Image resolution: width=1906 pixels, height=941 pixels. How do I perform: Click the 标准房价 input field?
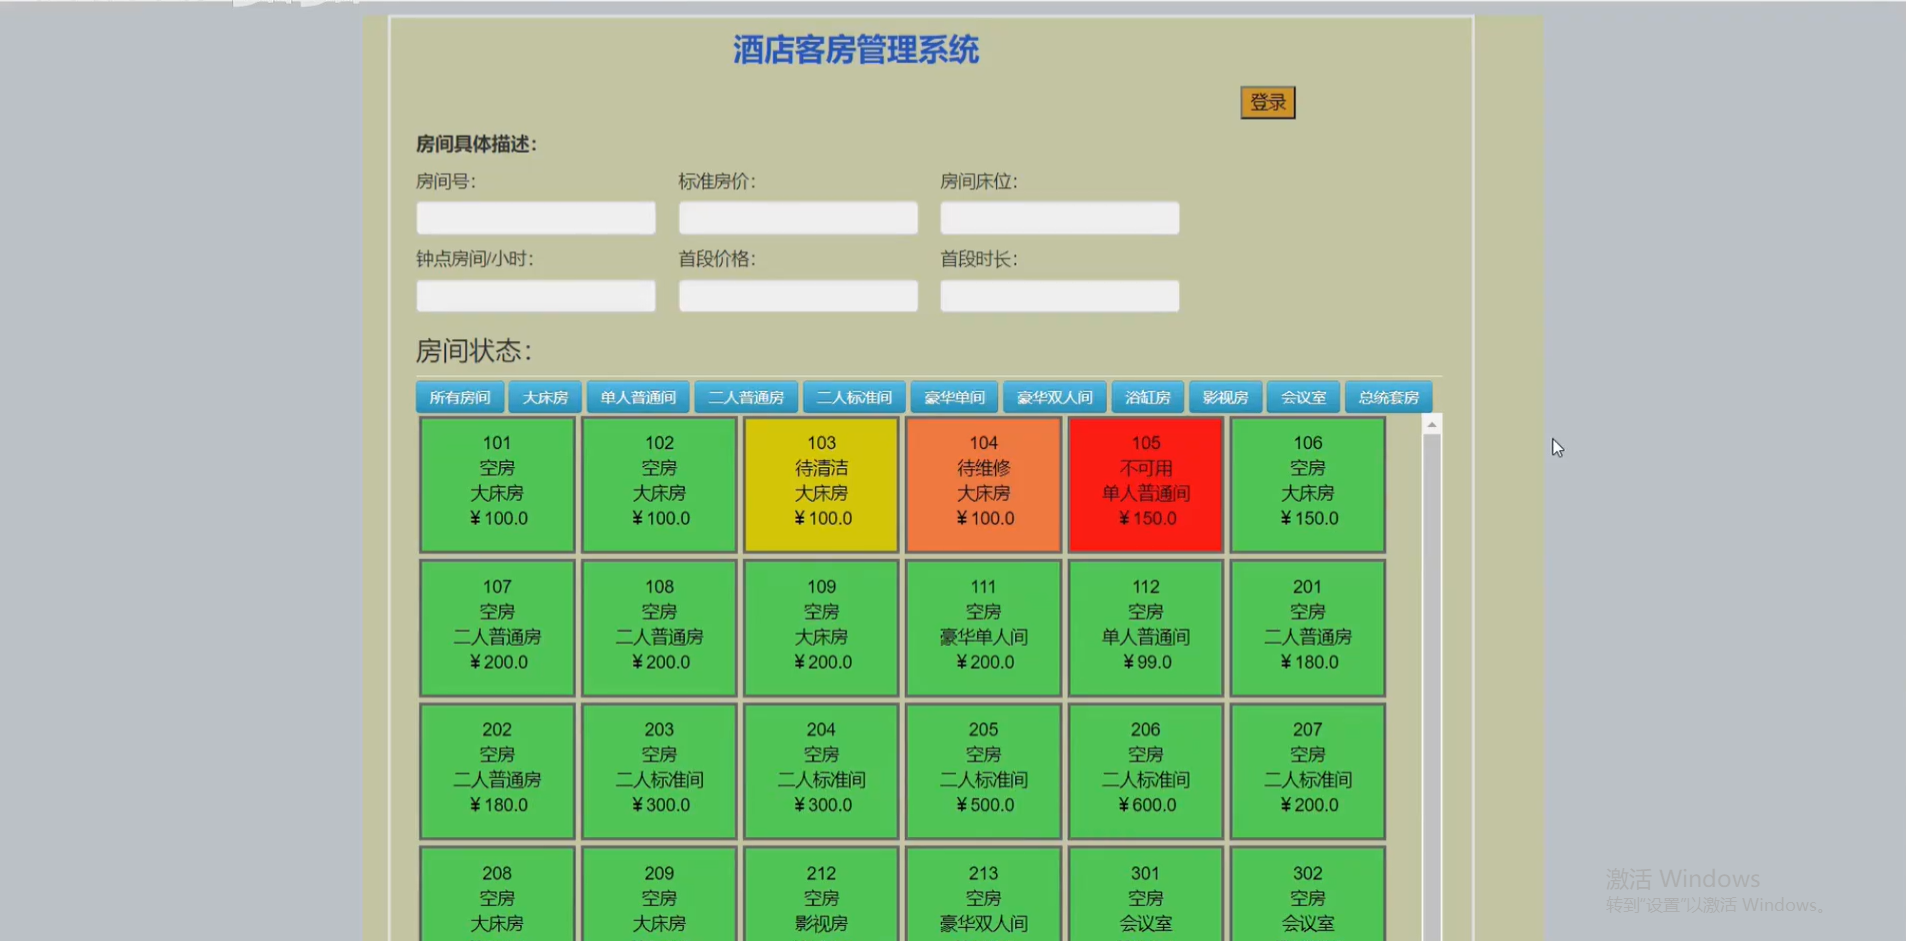[797, 217]
